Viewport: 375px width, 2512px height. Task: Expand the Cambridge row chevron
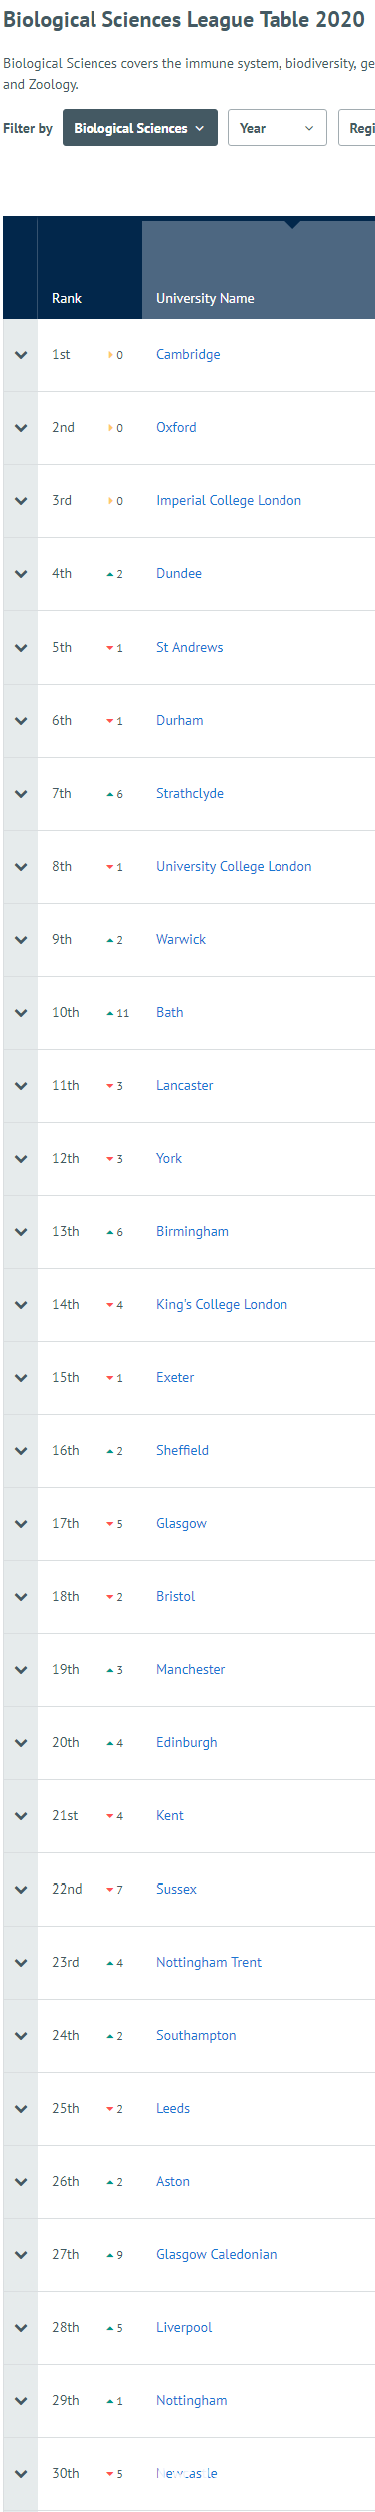point(20,355)
